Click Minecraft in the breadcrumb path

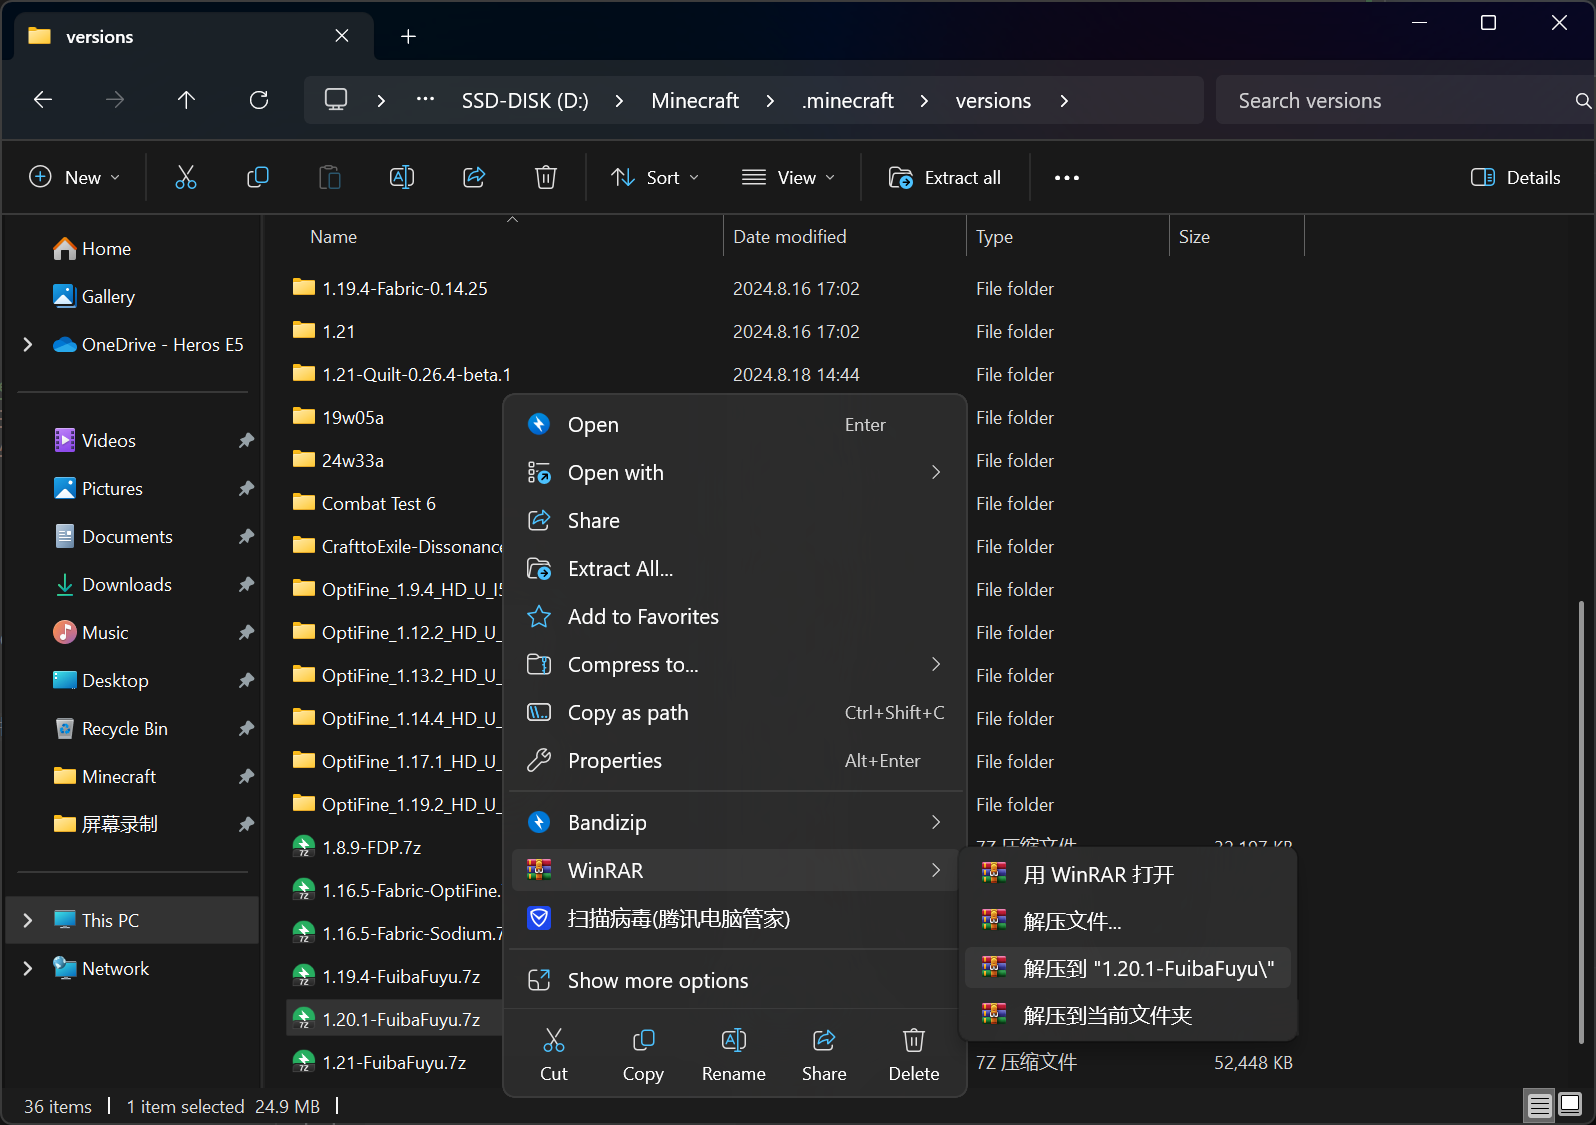point(695,101)
